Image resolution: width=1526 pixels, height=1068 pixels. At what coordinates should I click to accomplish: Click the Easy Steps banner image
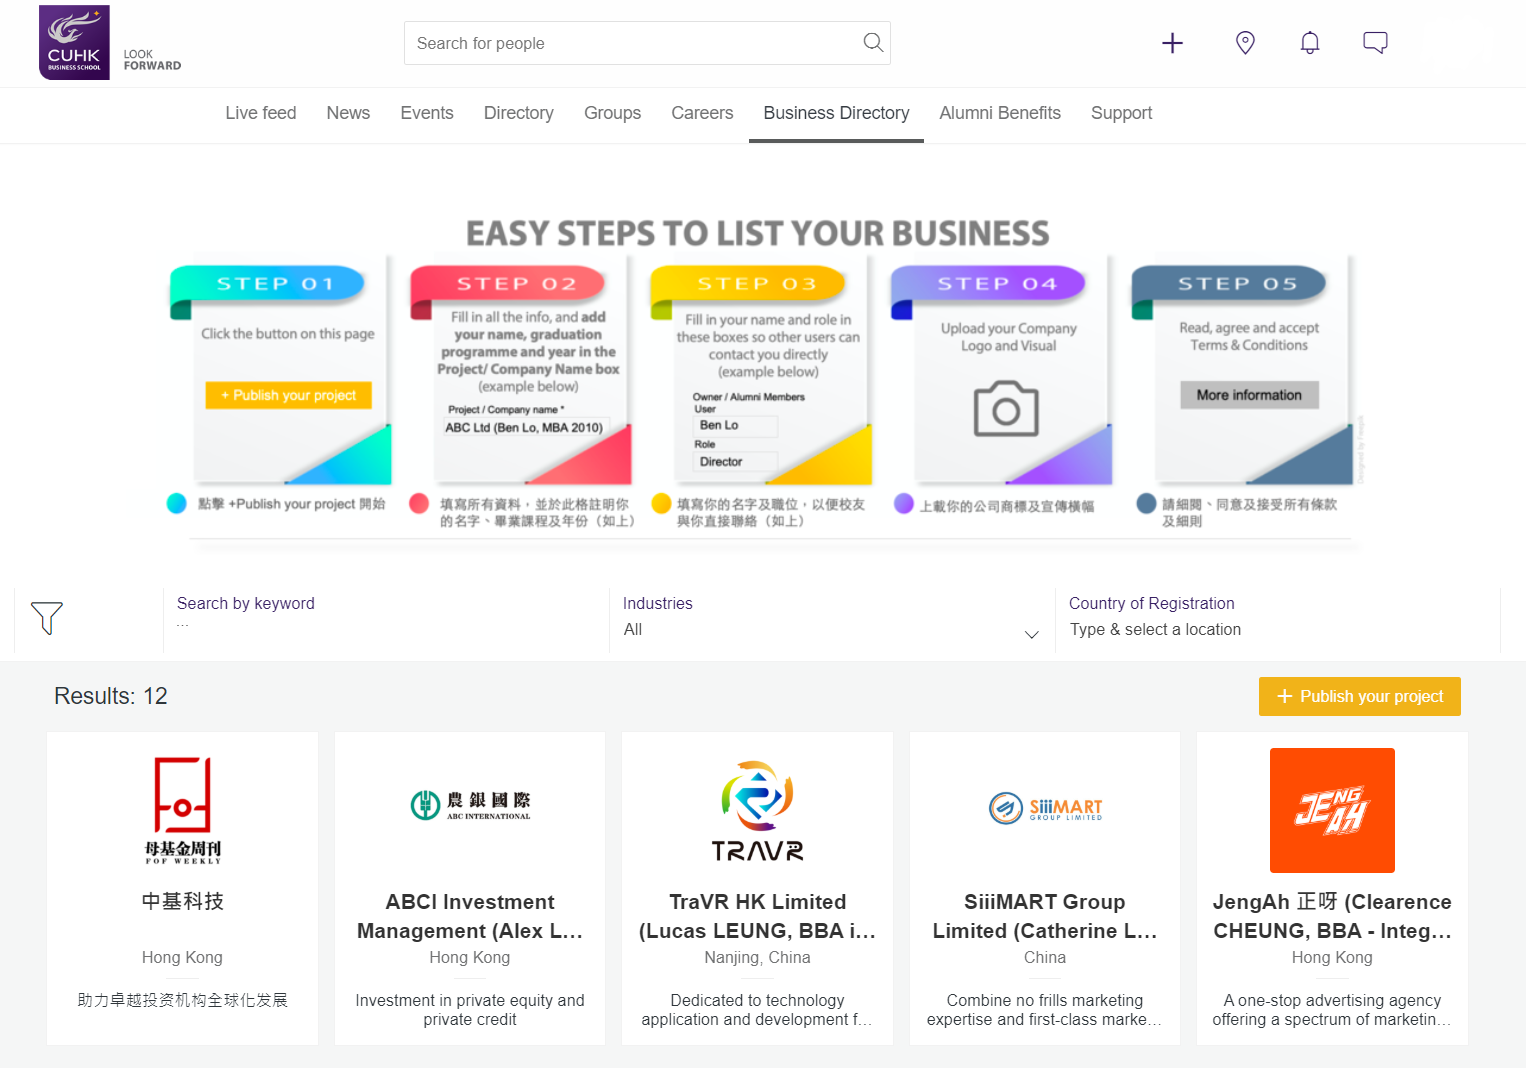[763, 378]
